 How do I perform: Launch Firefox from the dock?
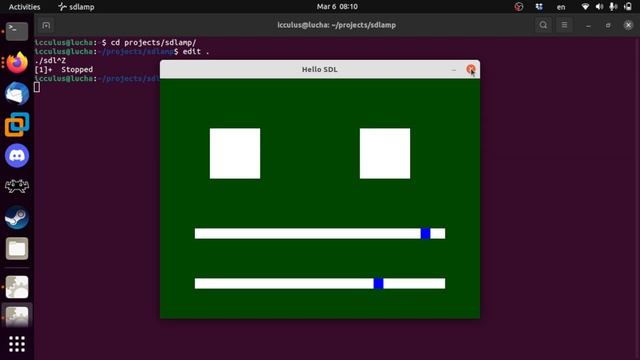(17, 62)
